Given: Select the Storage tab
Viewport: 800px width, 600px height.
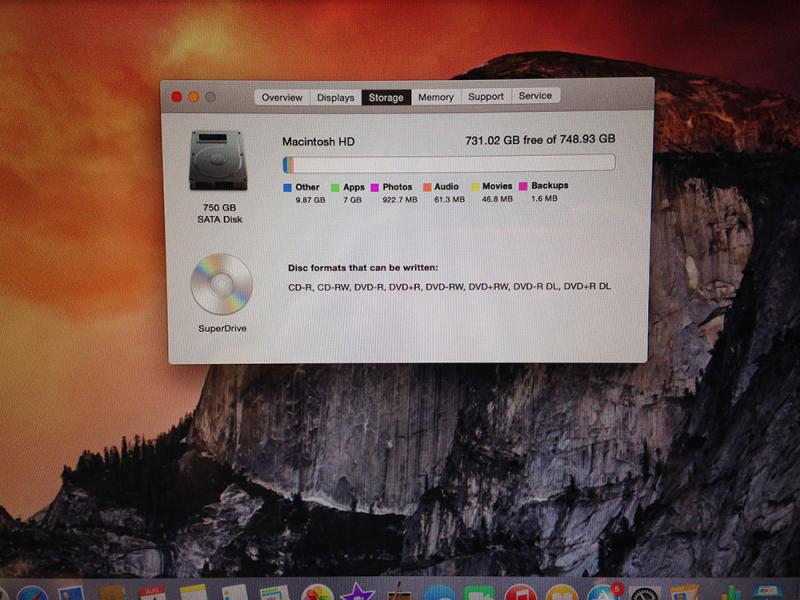Looking at the screenshot, I should click(386, 97).
